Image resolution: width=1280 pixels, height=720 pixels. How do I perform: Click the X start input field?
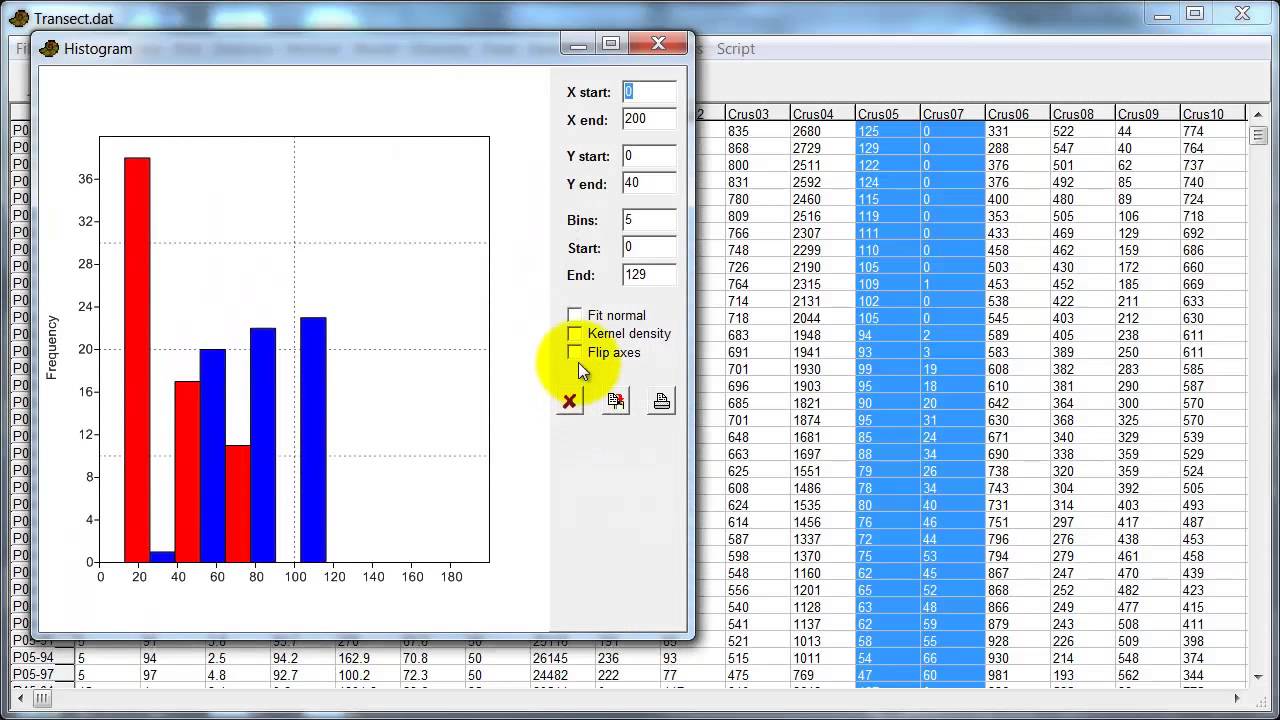tap(649, 92)
